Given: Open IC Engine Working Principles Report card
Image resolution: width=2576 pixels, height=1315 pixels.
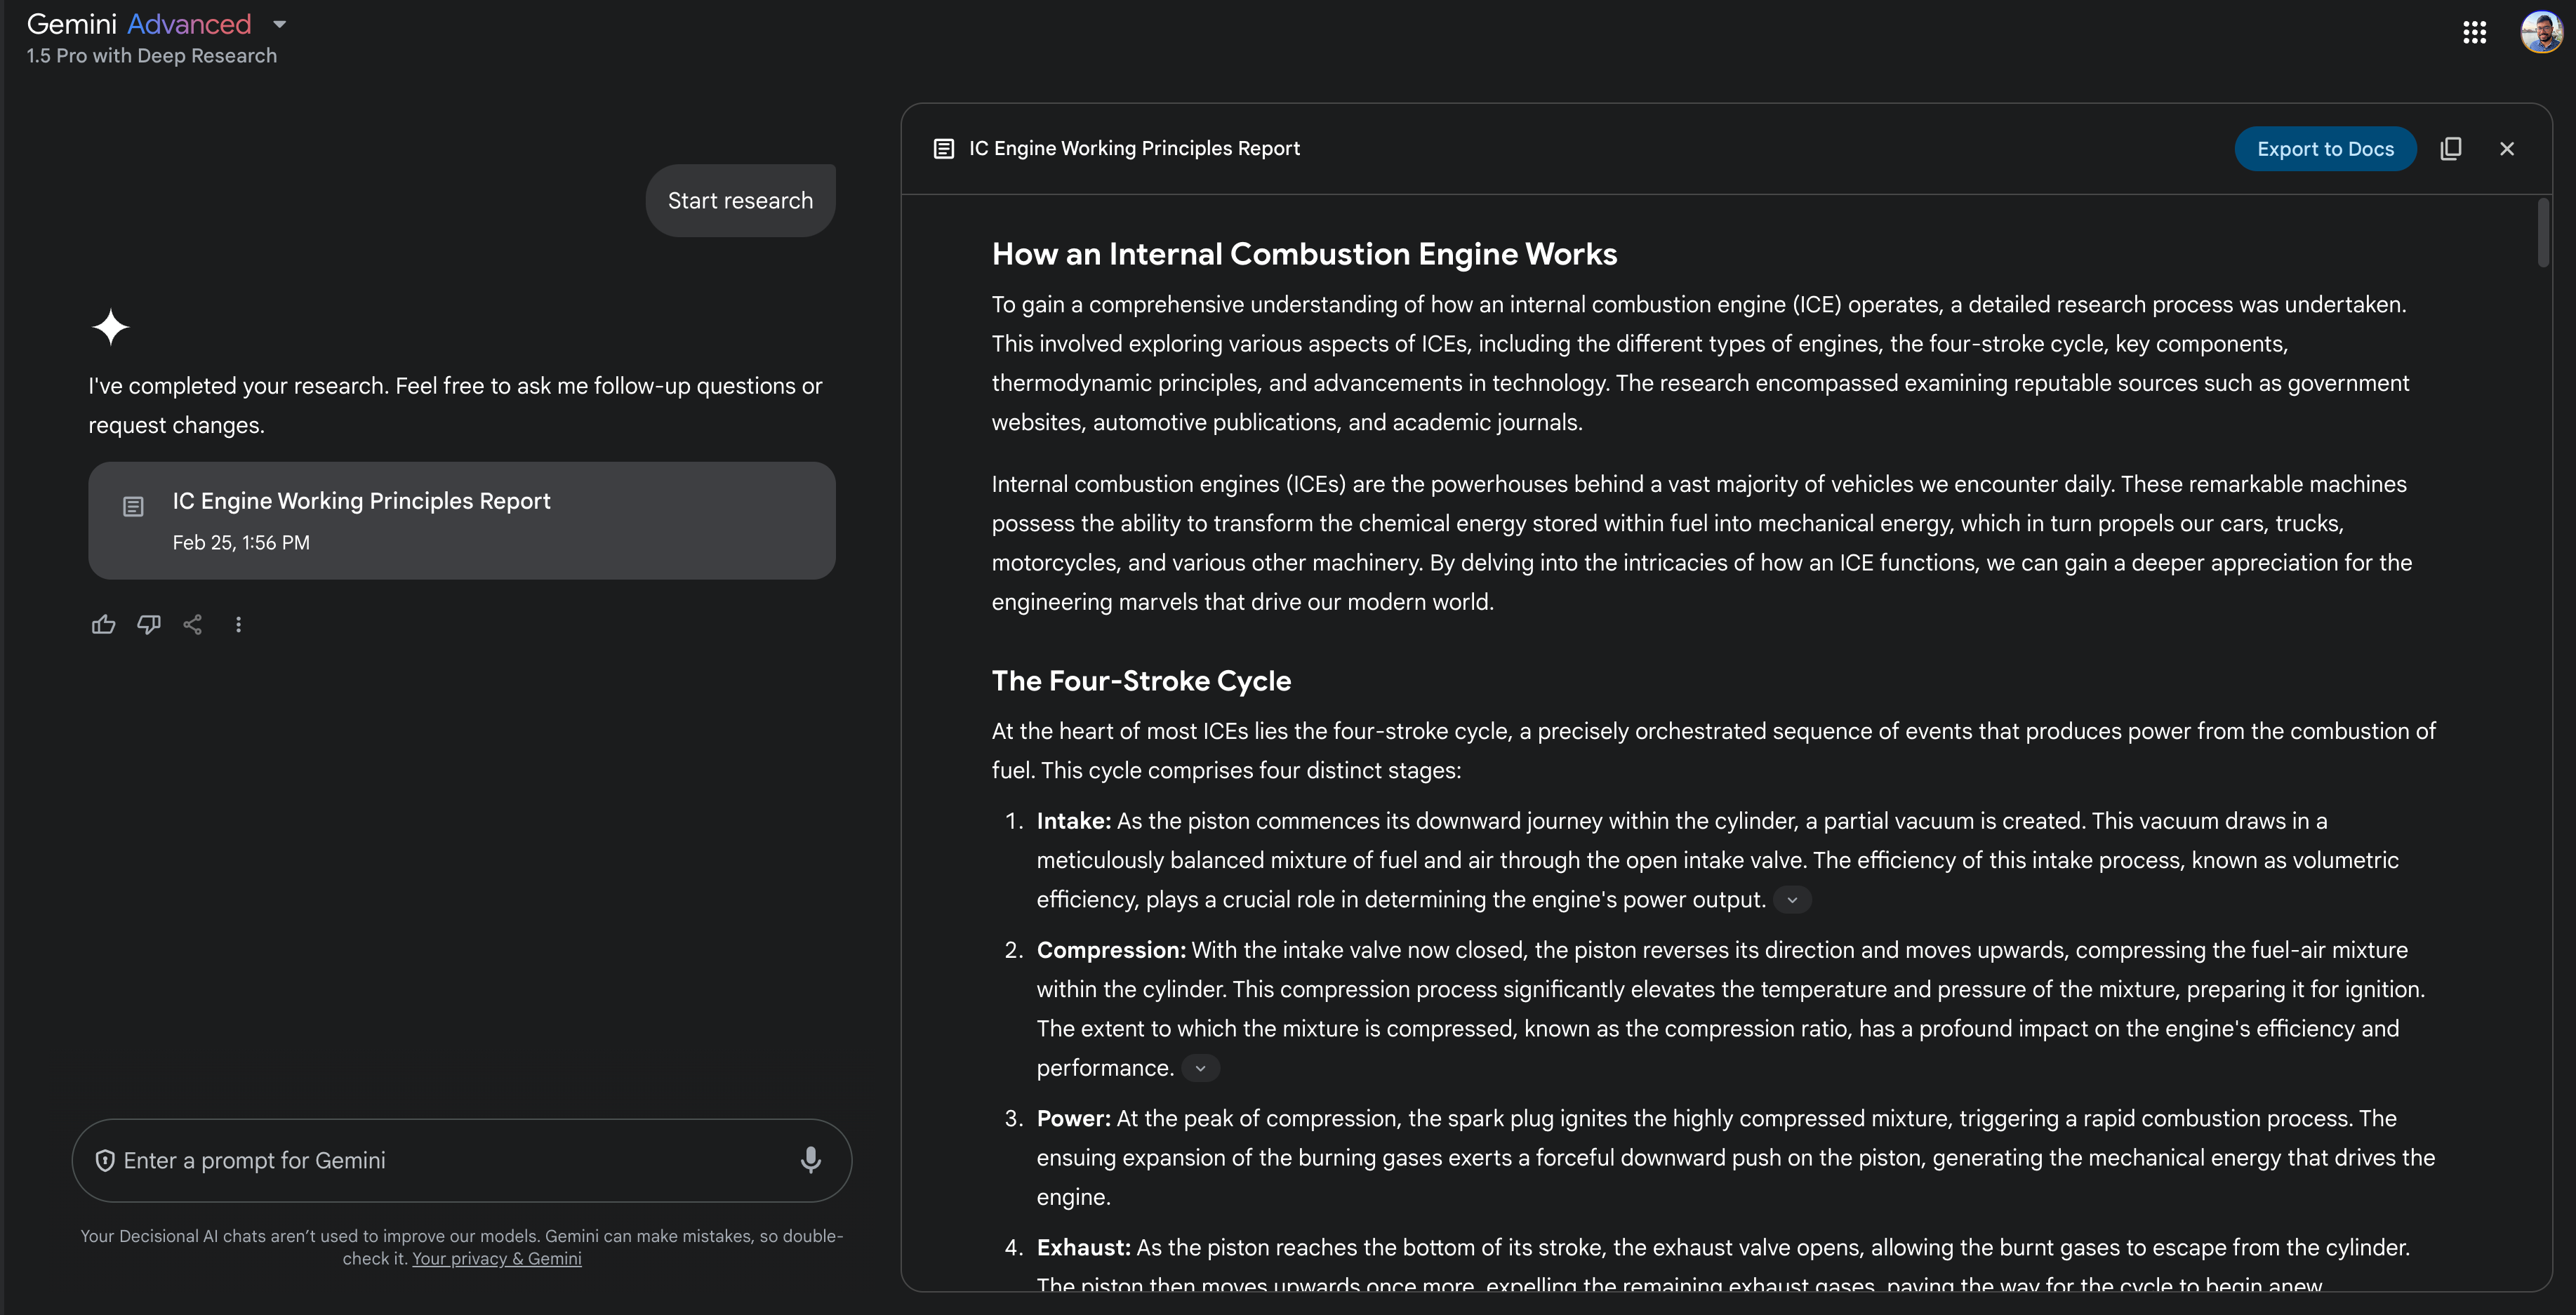Looking at the screenshot, I should [462, 520].
